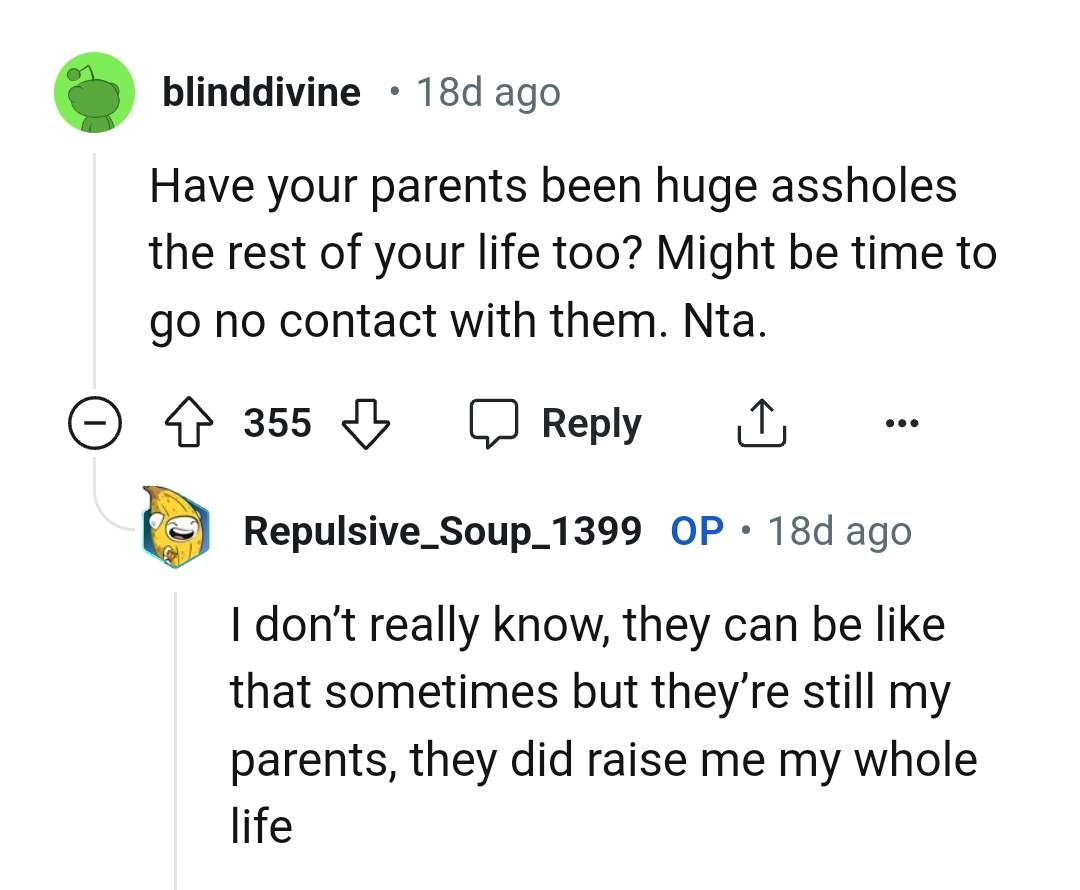Open the share options for blinddivine's comment
The height and width of the screenshot is (890, 1080).
pos(762,422)
